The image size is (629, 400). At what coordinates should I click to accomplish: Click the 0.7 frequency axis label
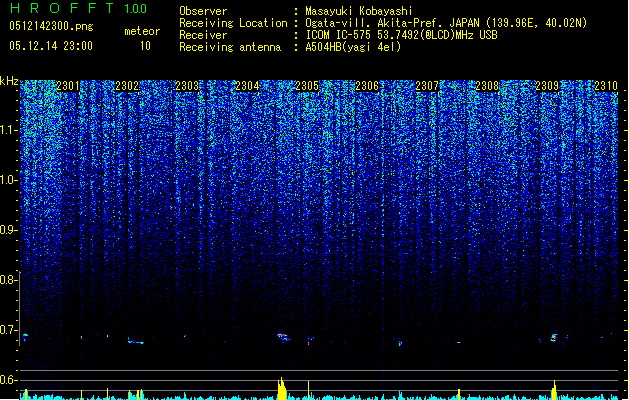[x=8, y=330]
